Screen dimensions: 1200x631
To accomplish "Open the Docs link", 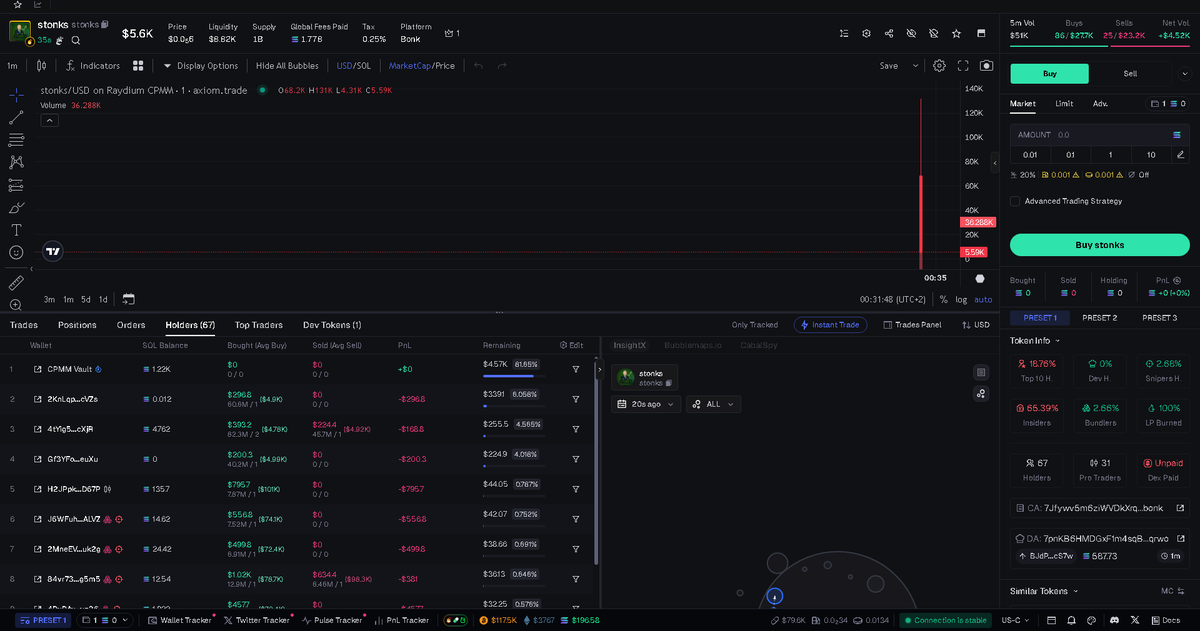I will [x=1165, y=620].
